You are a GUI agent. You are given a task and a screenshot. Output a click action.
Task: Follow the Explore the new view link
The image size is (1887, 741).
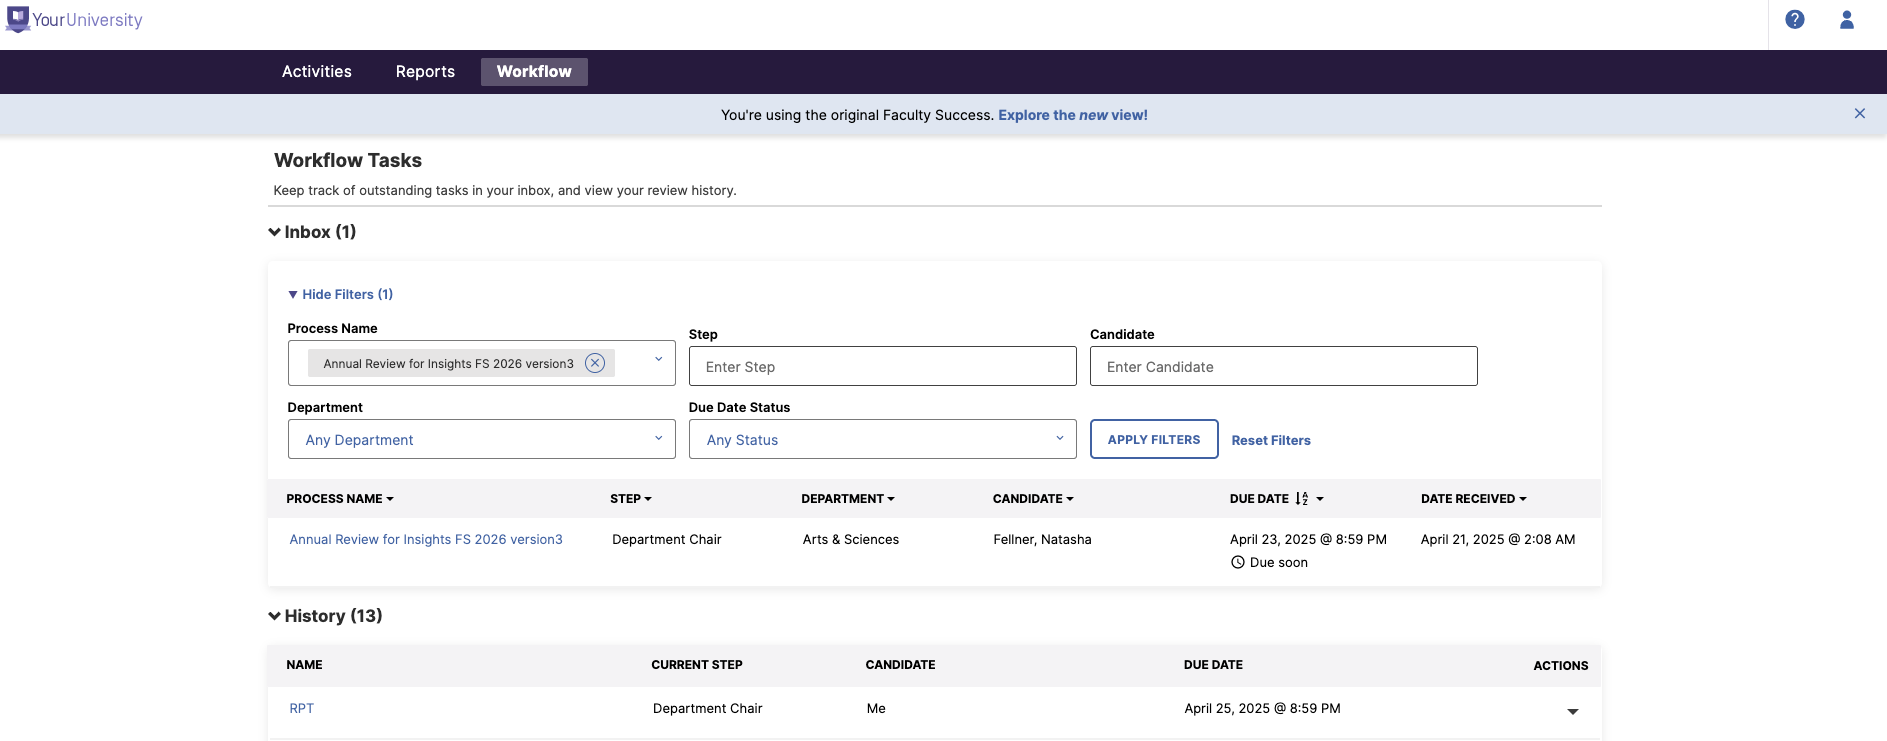1073,115
